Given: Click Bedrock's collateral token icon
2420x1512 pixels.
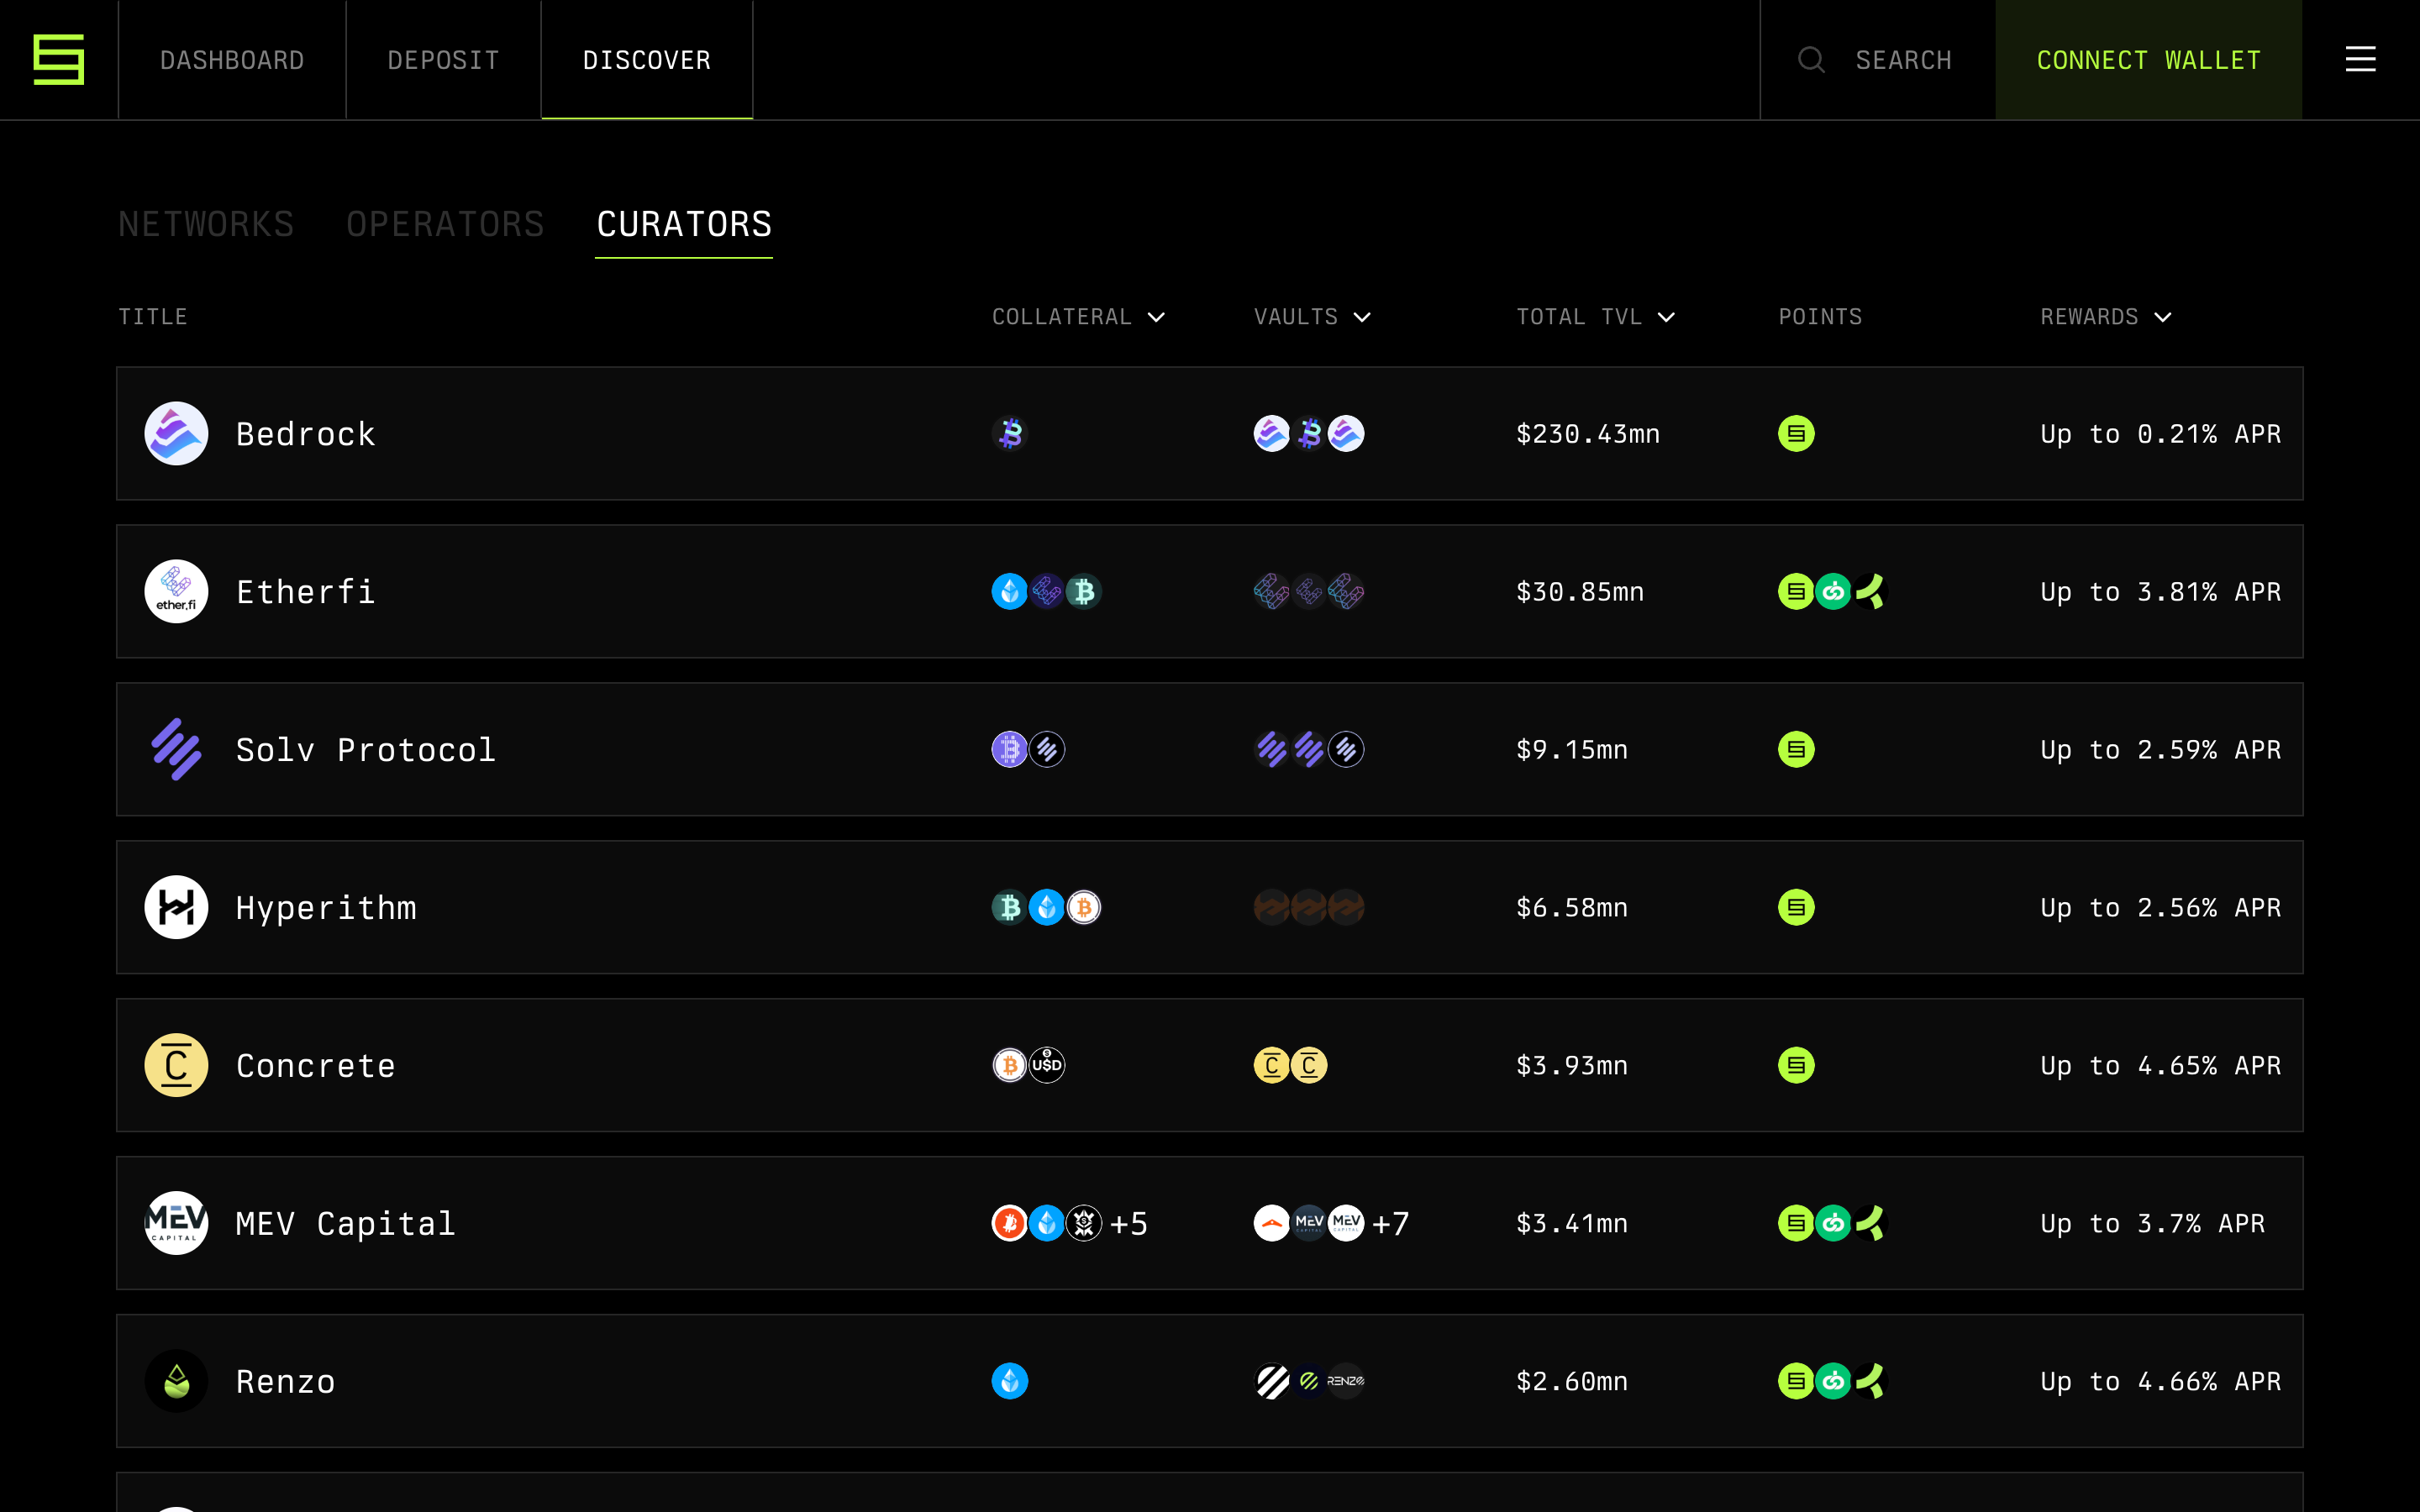Looking at the screenshot, I should 1010,433.
